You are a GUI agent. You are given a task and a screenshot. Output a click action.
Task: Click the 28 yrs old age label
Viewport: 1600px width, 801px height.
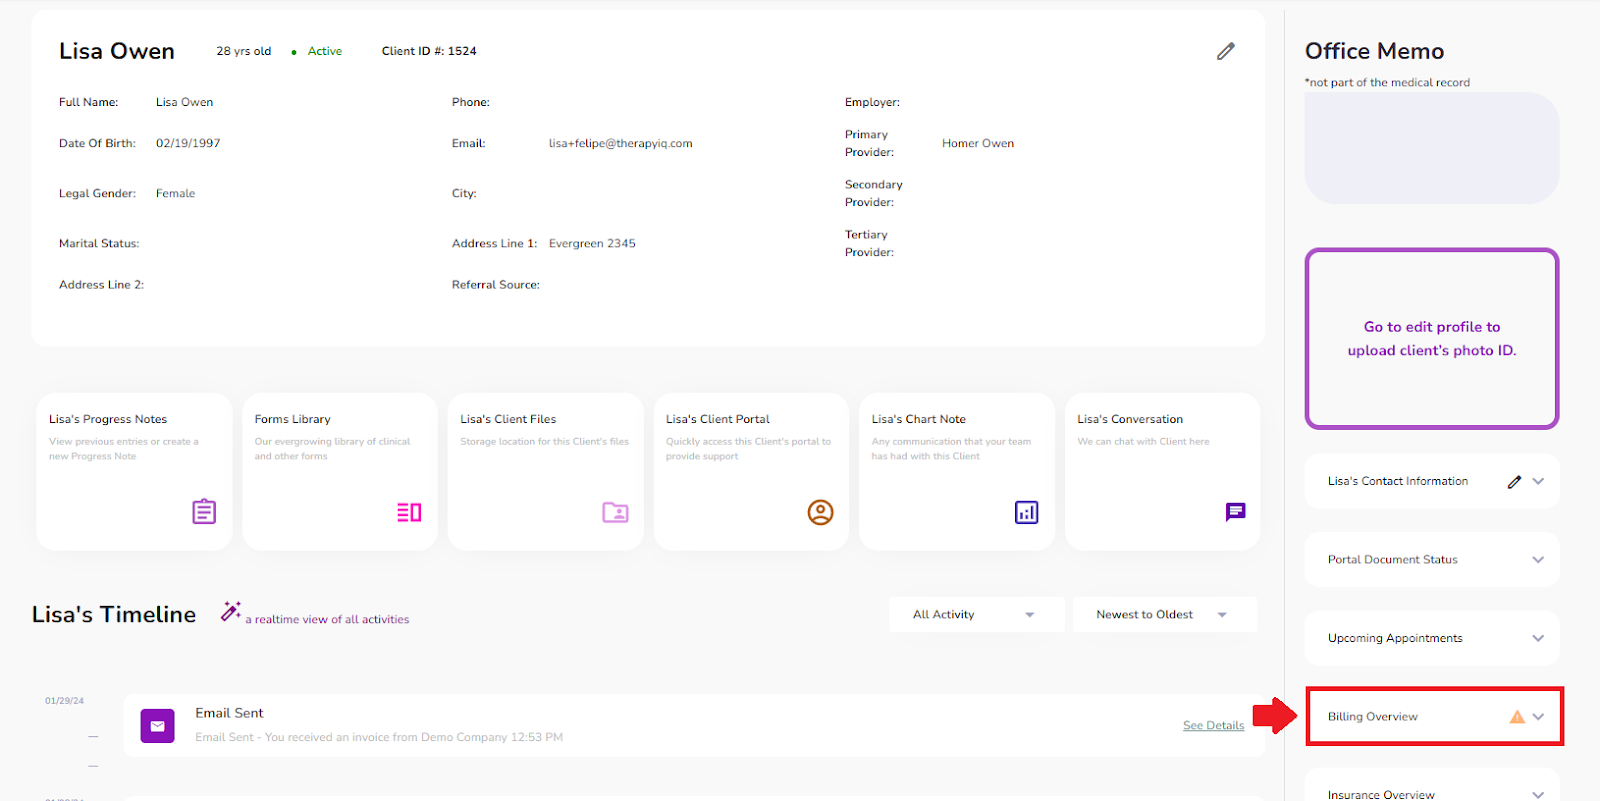pos(243,52)
